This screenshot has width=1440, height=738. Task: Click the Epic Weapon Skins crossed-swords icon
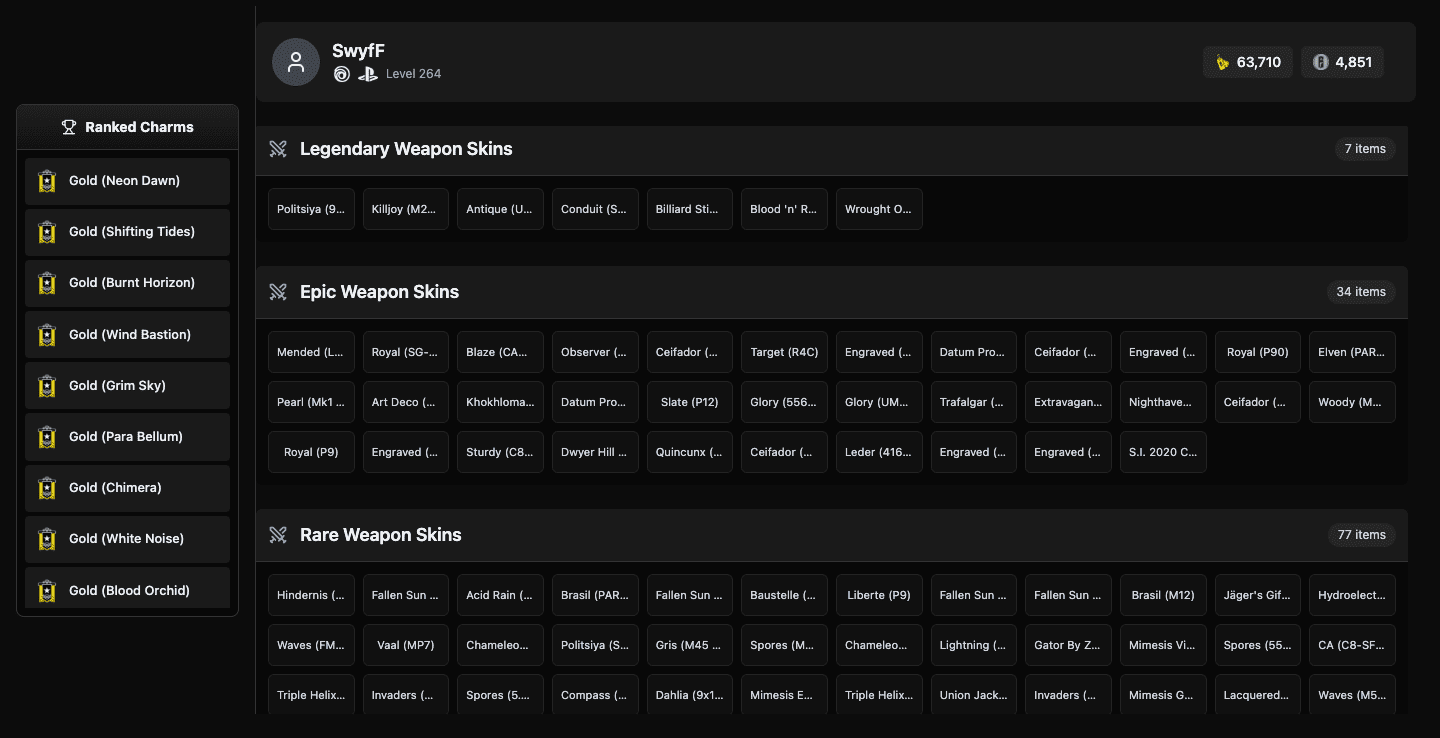tap(278, 292)
